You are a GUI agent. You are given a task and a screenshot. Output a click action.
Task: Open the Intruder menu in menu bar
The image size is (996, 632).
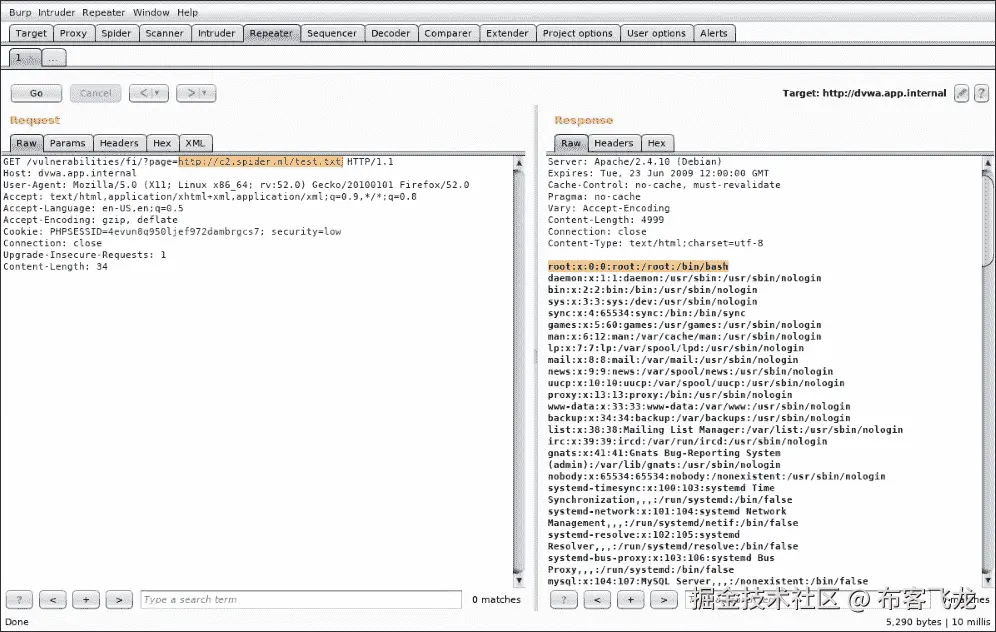tap(57, 12)
